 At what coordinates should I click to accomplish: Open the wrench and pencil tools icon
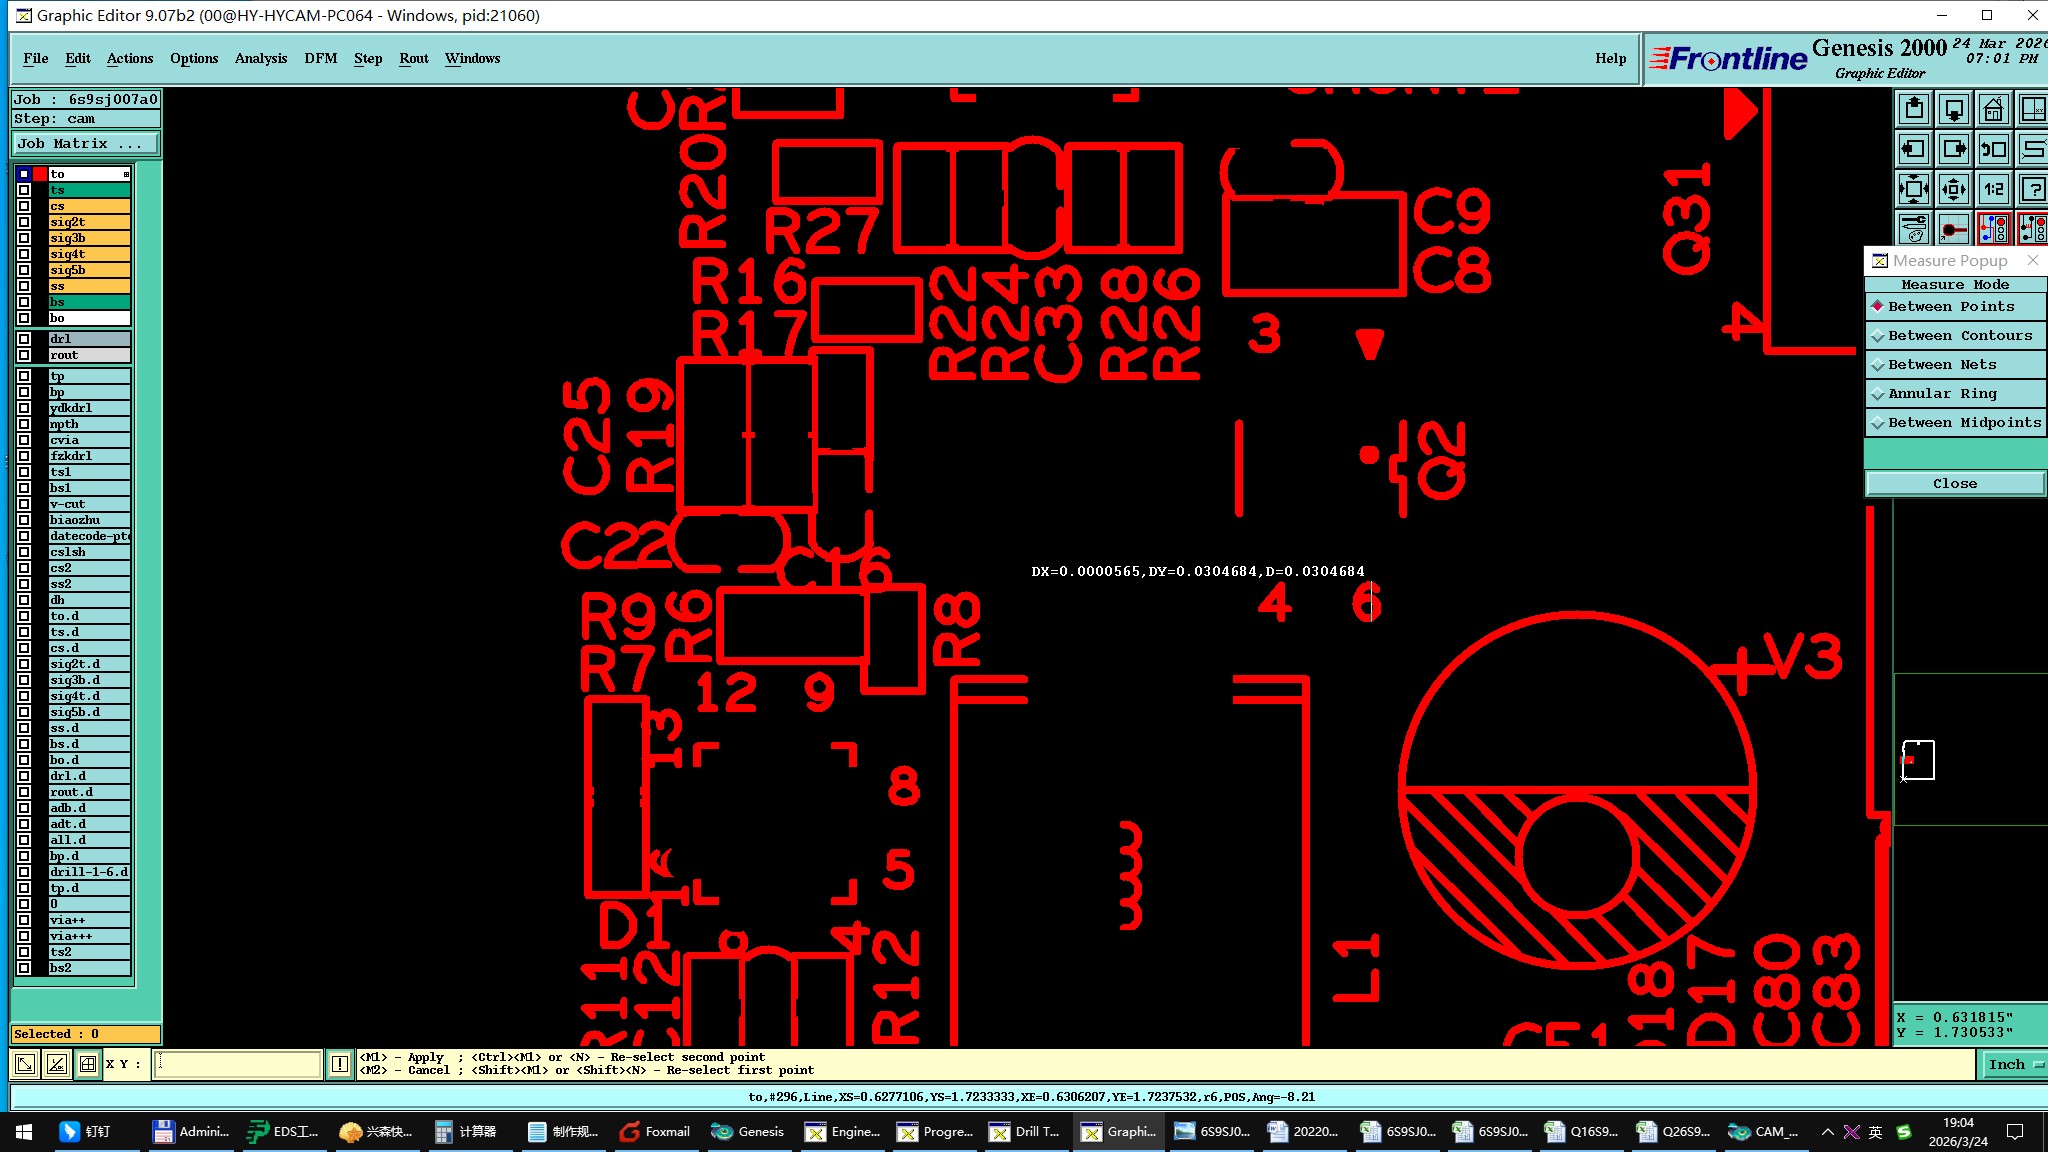[1914, 229]
